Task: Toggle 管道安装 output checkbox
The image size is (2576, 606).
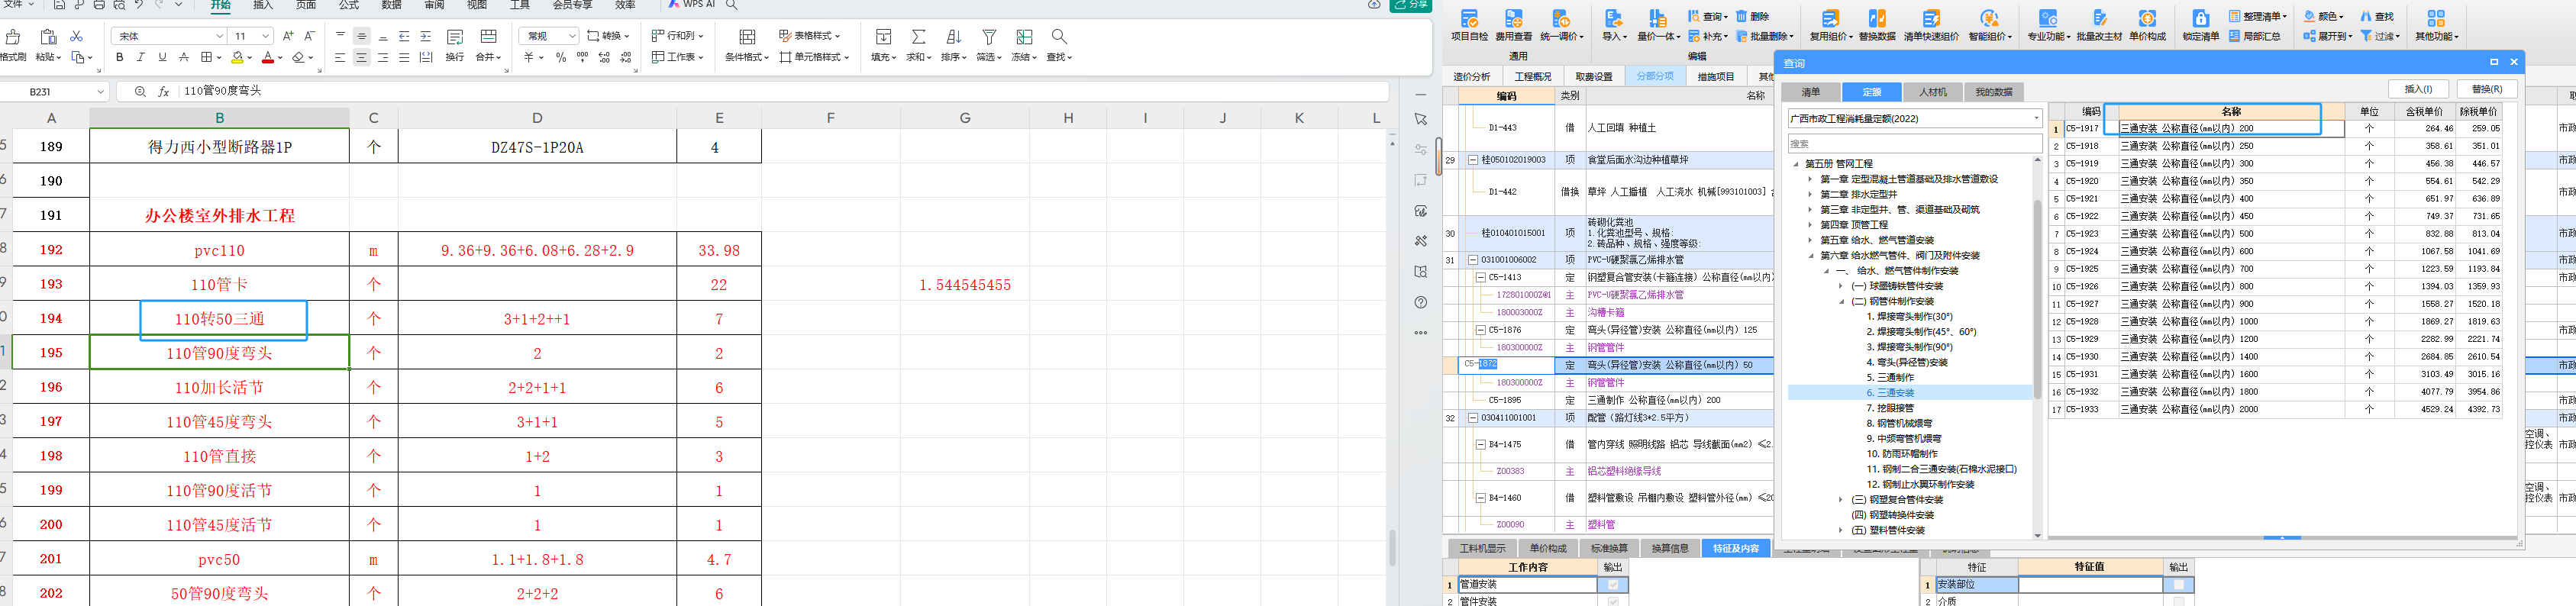Action: pos(1612,585)
